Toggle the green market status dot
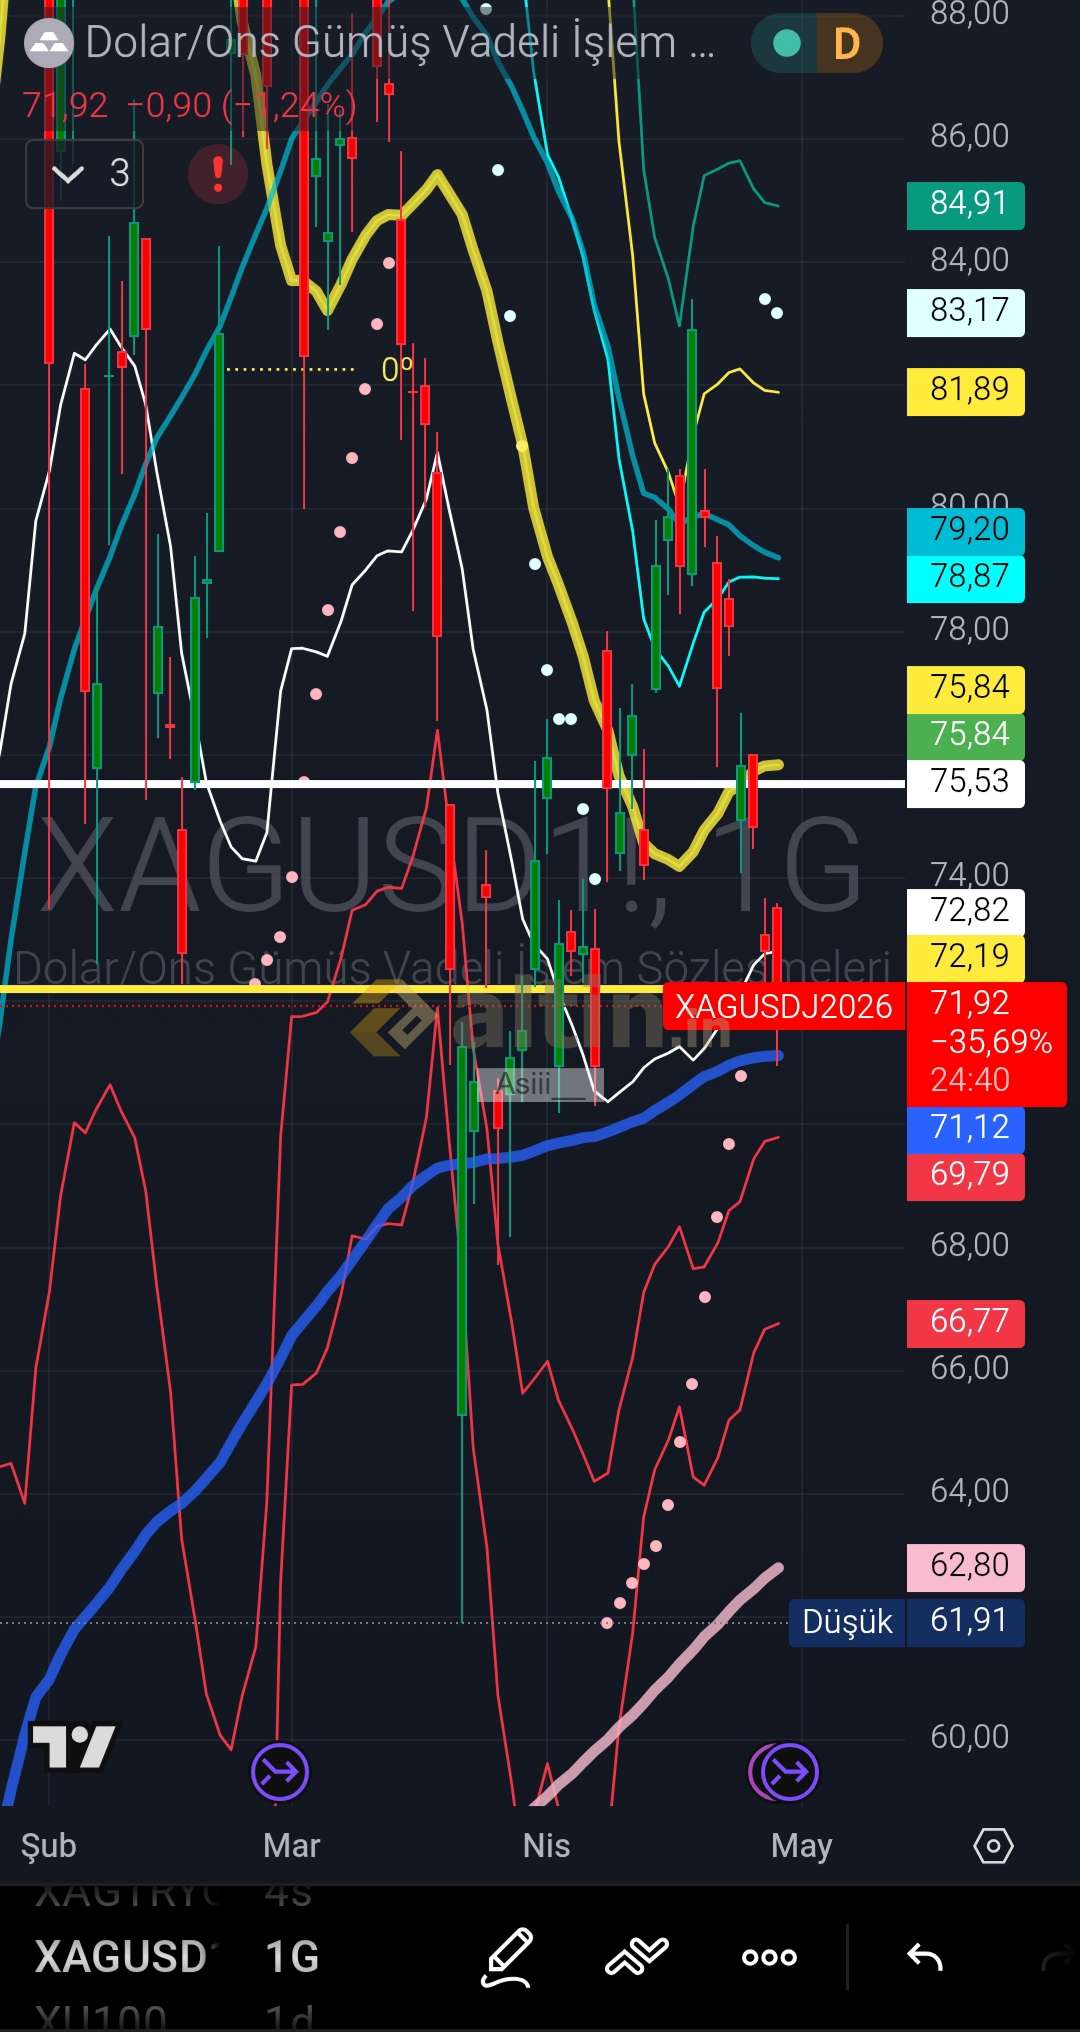This screenshot has height=2032, width=1080. click(x=787, y=43)
